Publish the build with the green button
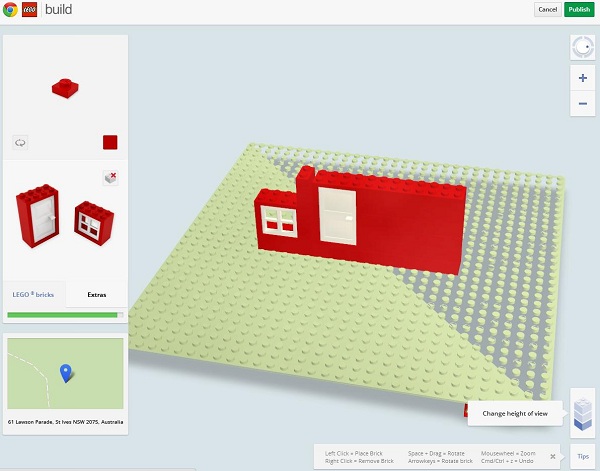Image resolution: width=600 pixels, height=471 pixels. [578, 9]
